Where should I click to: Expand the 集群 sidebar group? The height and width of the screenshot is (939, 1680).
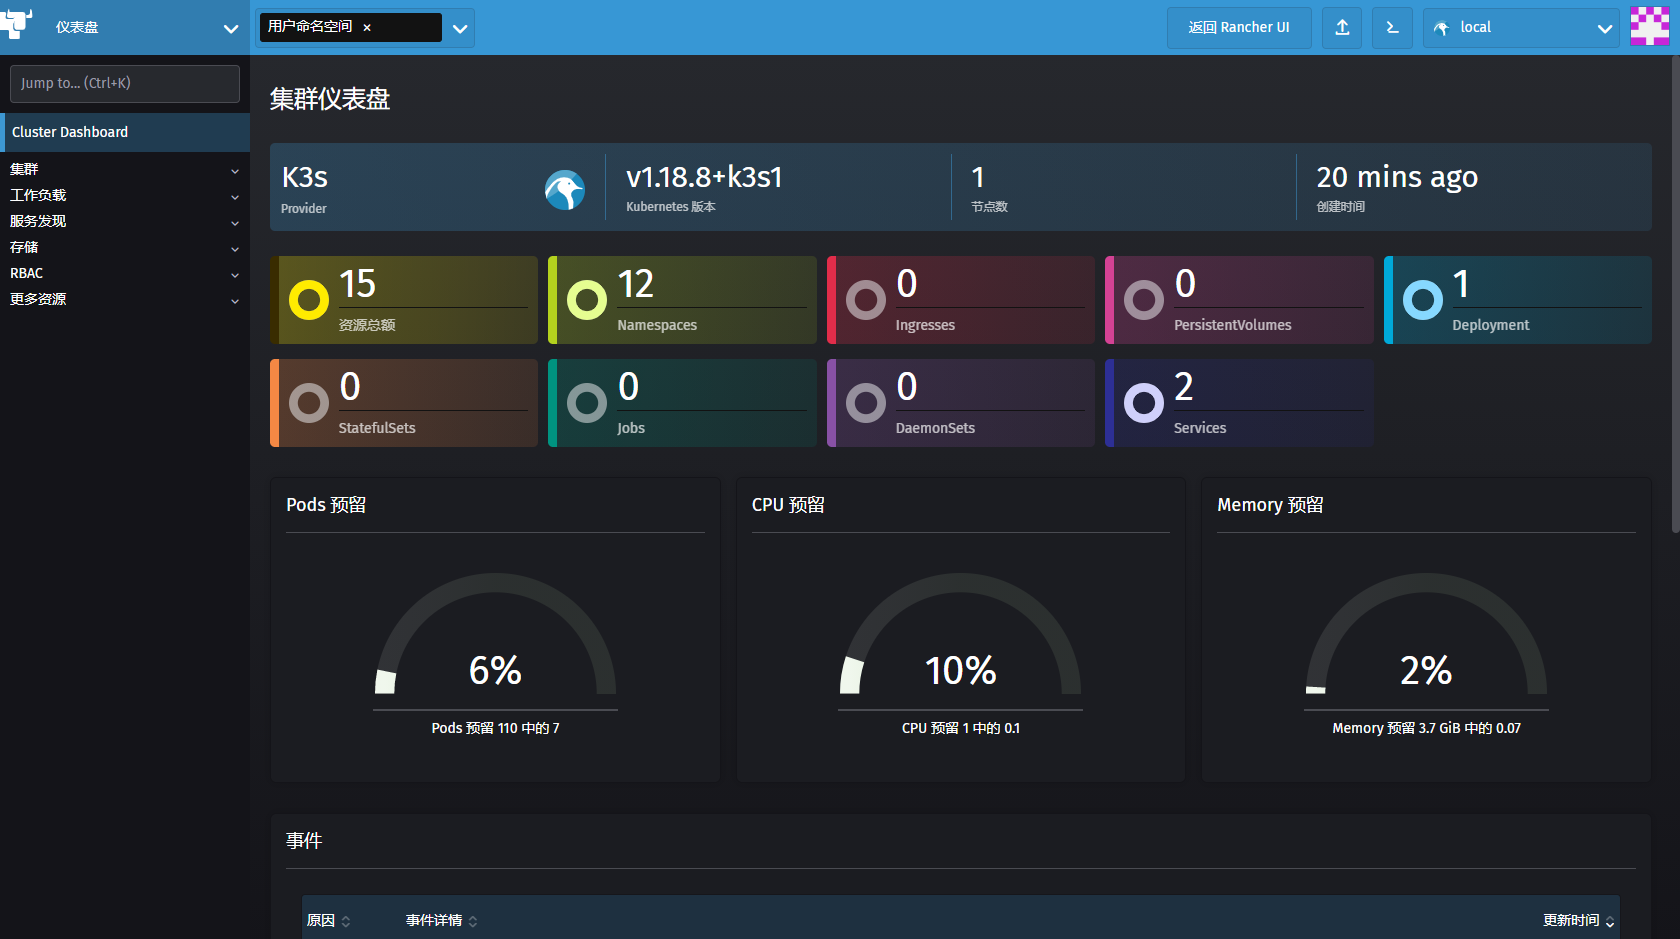point(125,169)
